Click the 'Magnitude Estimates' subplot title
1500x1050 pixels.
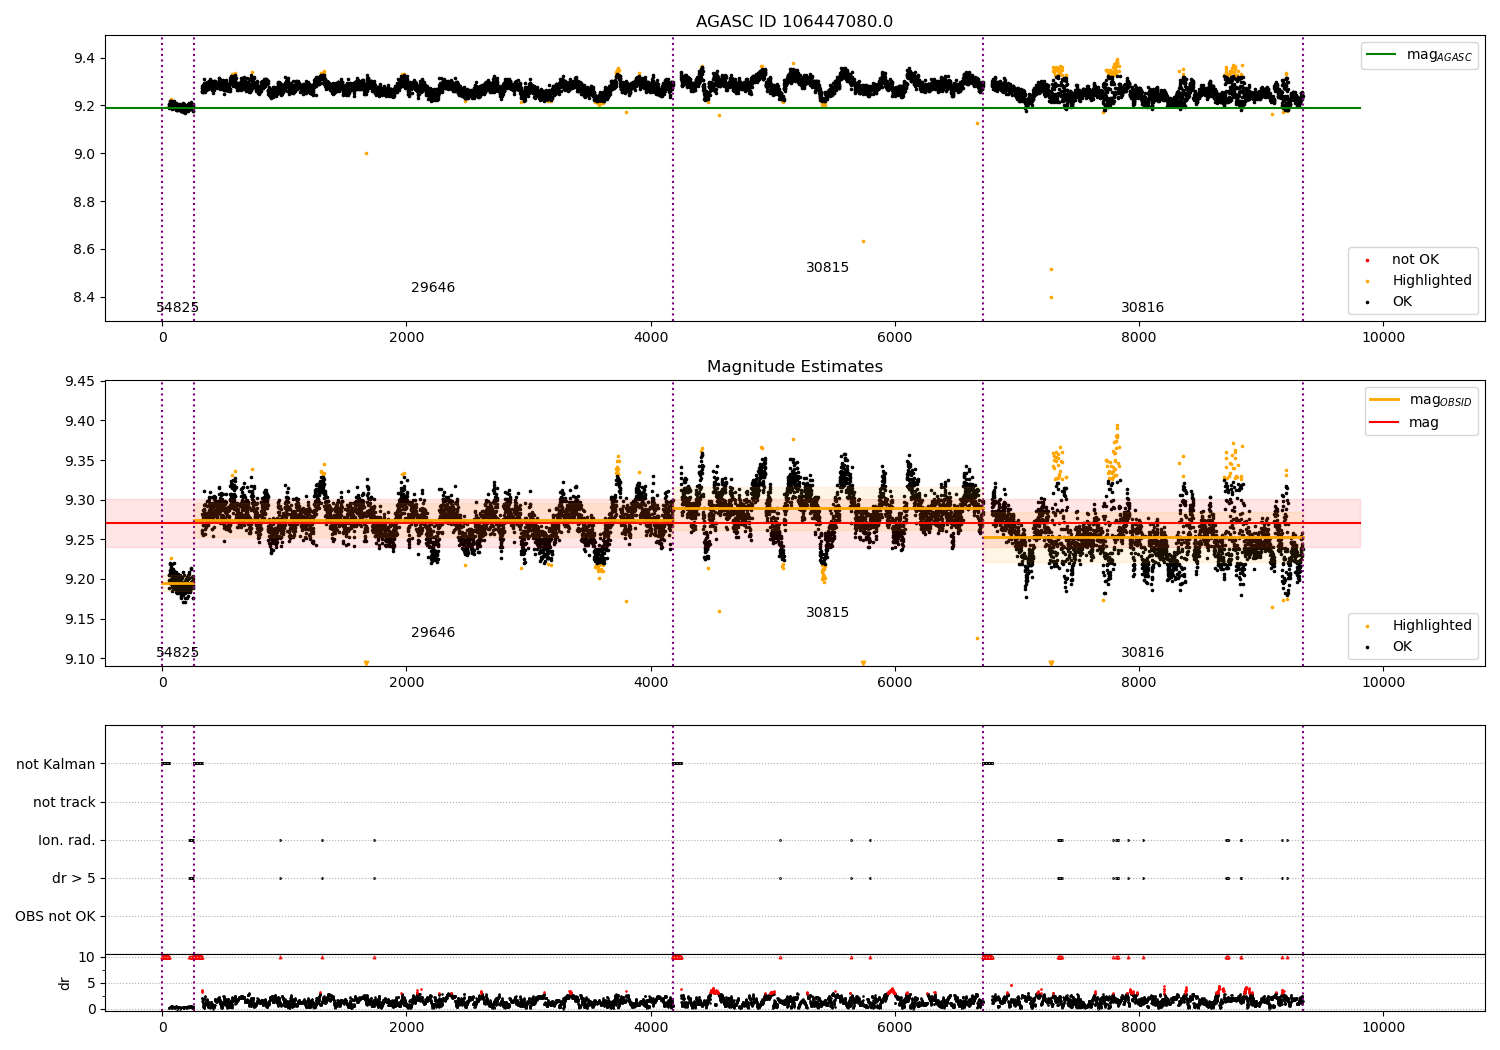tap(794, 367)
